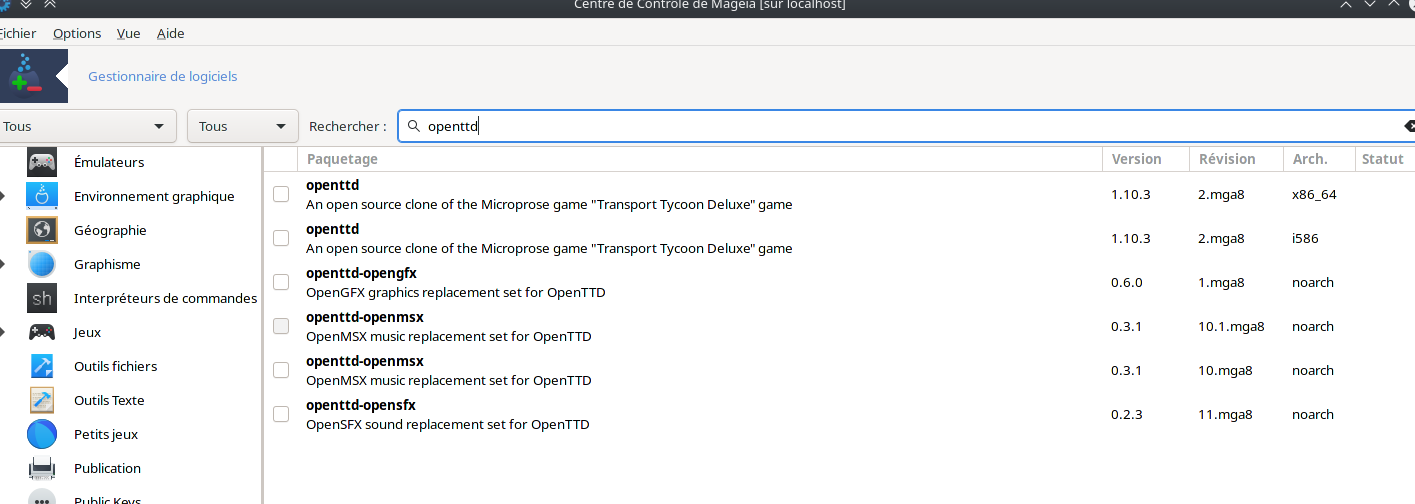The width and height of the screenshot is (1415, 504).
Task: Click the 1.mga8 revision cell
Action: tap(1221, 282)
